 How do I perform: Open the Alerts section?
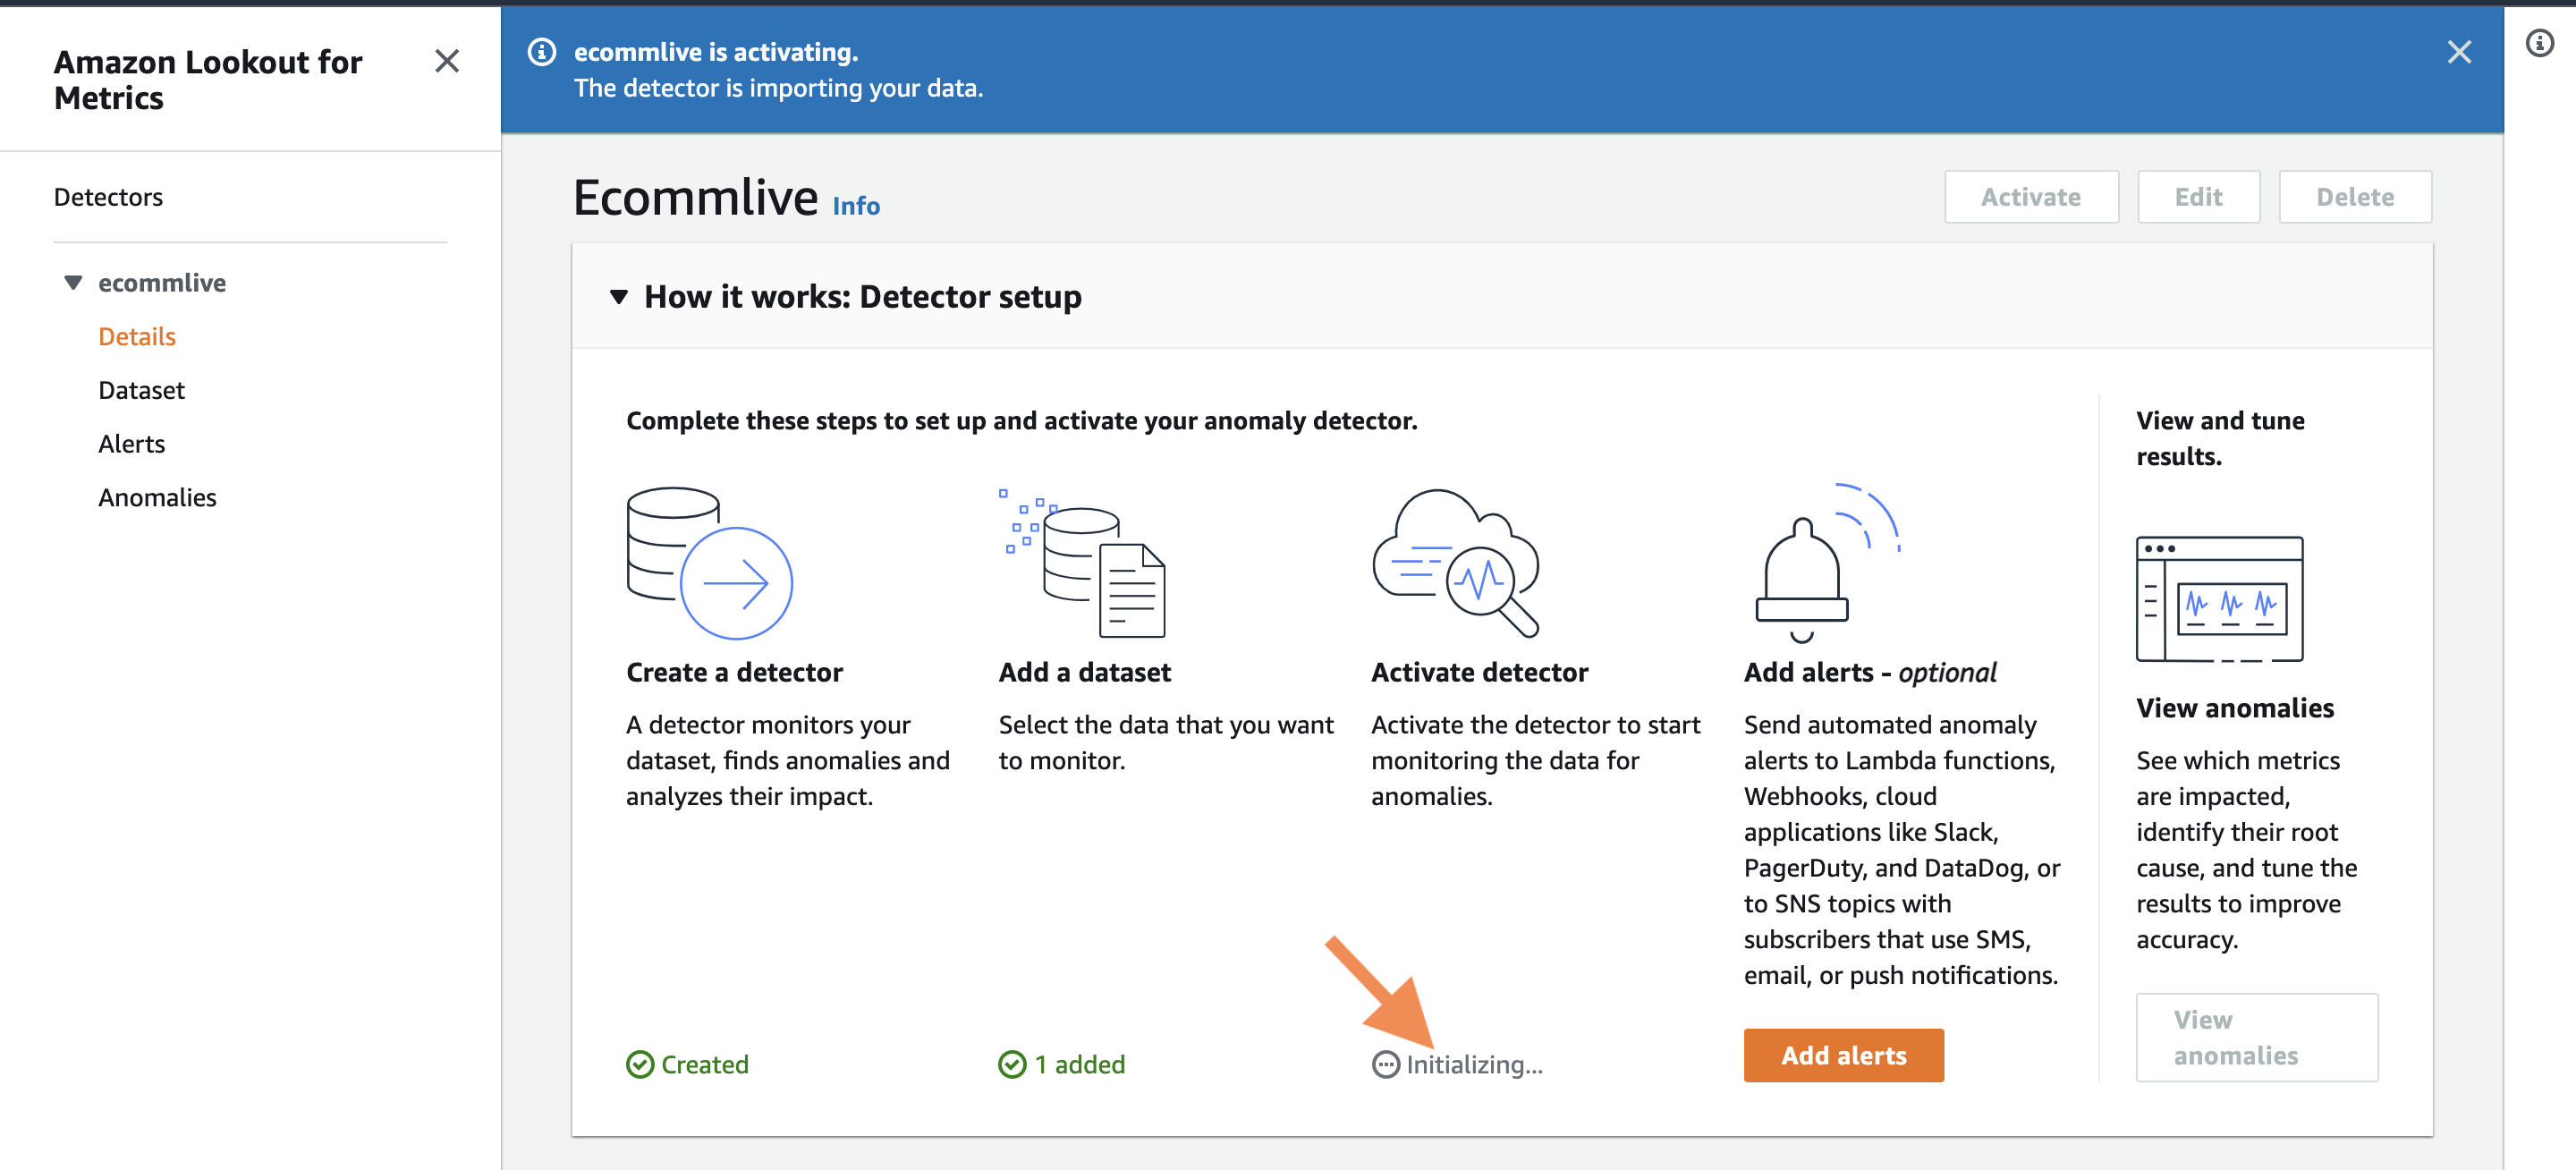[x=131, y=444]
